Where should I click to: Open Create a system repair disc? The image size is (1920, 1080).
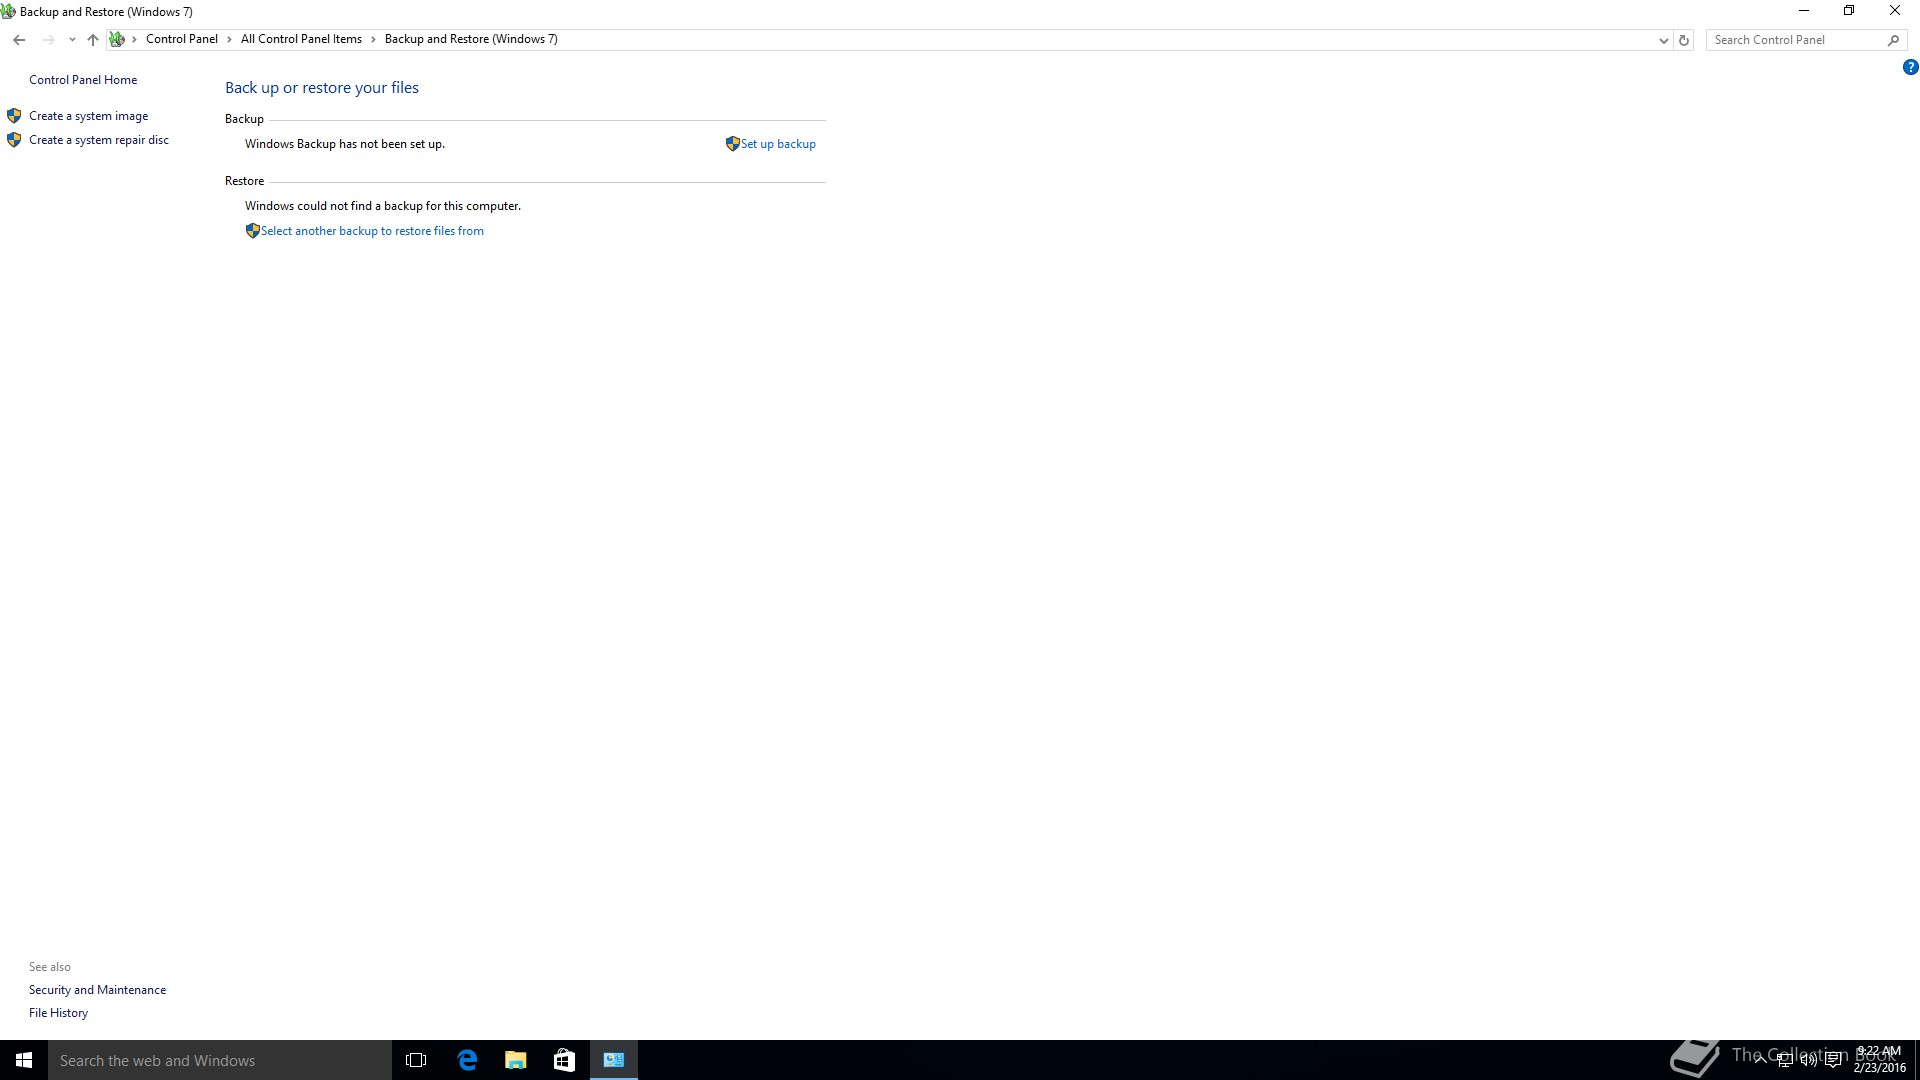point(98,140)
